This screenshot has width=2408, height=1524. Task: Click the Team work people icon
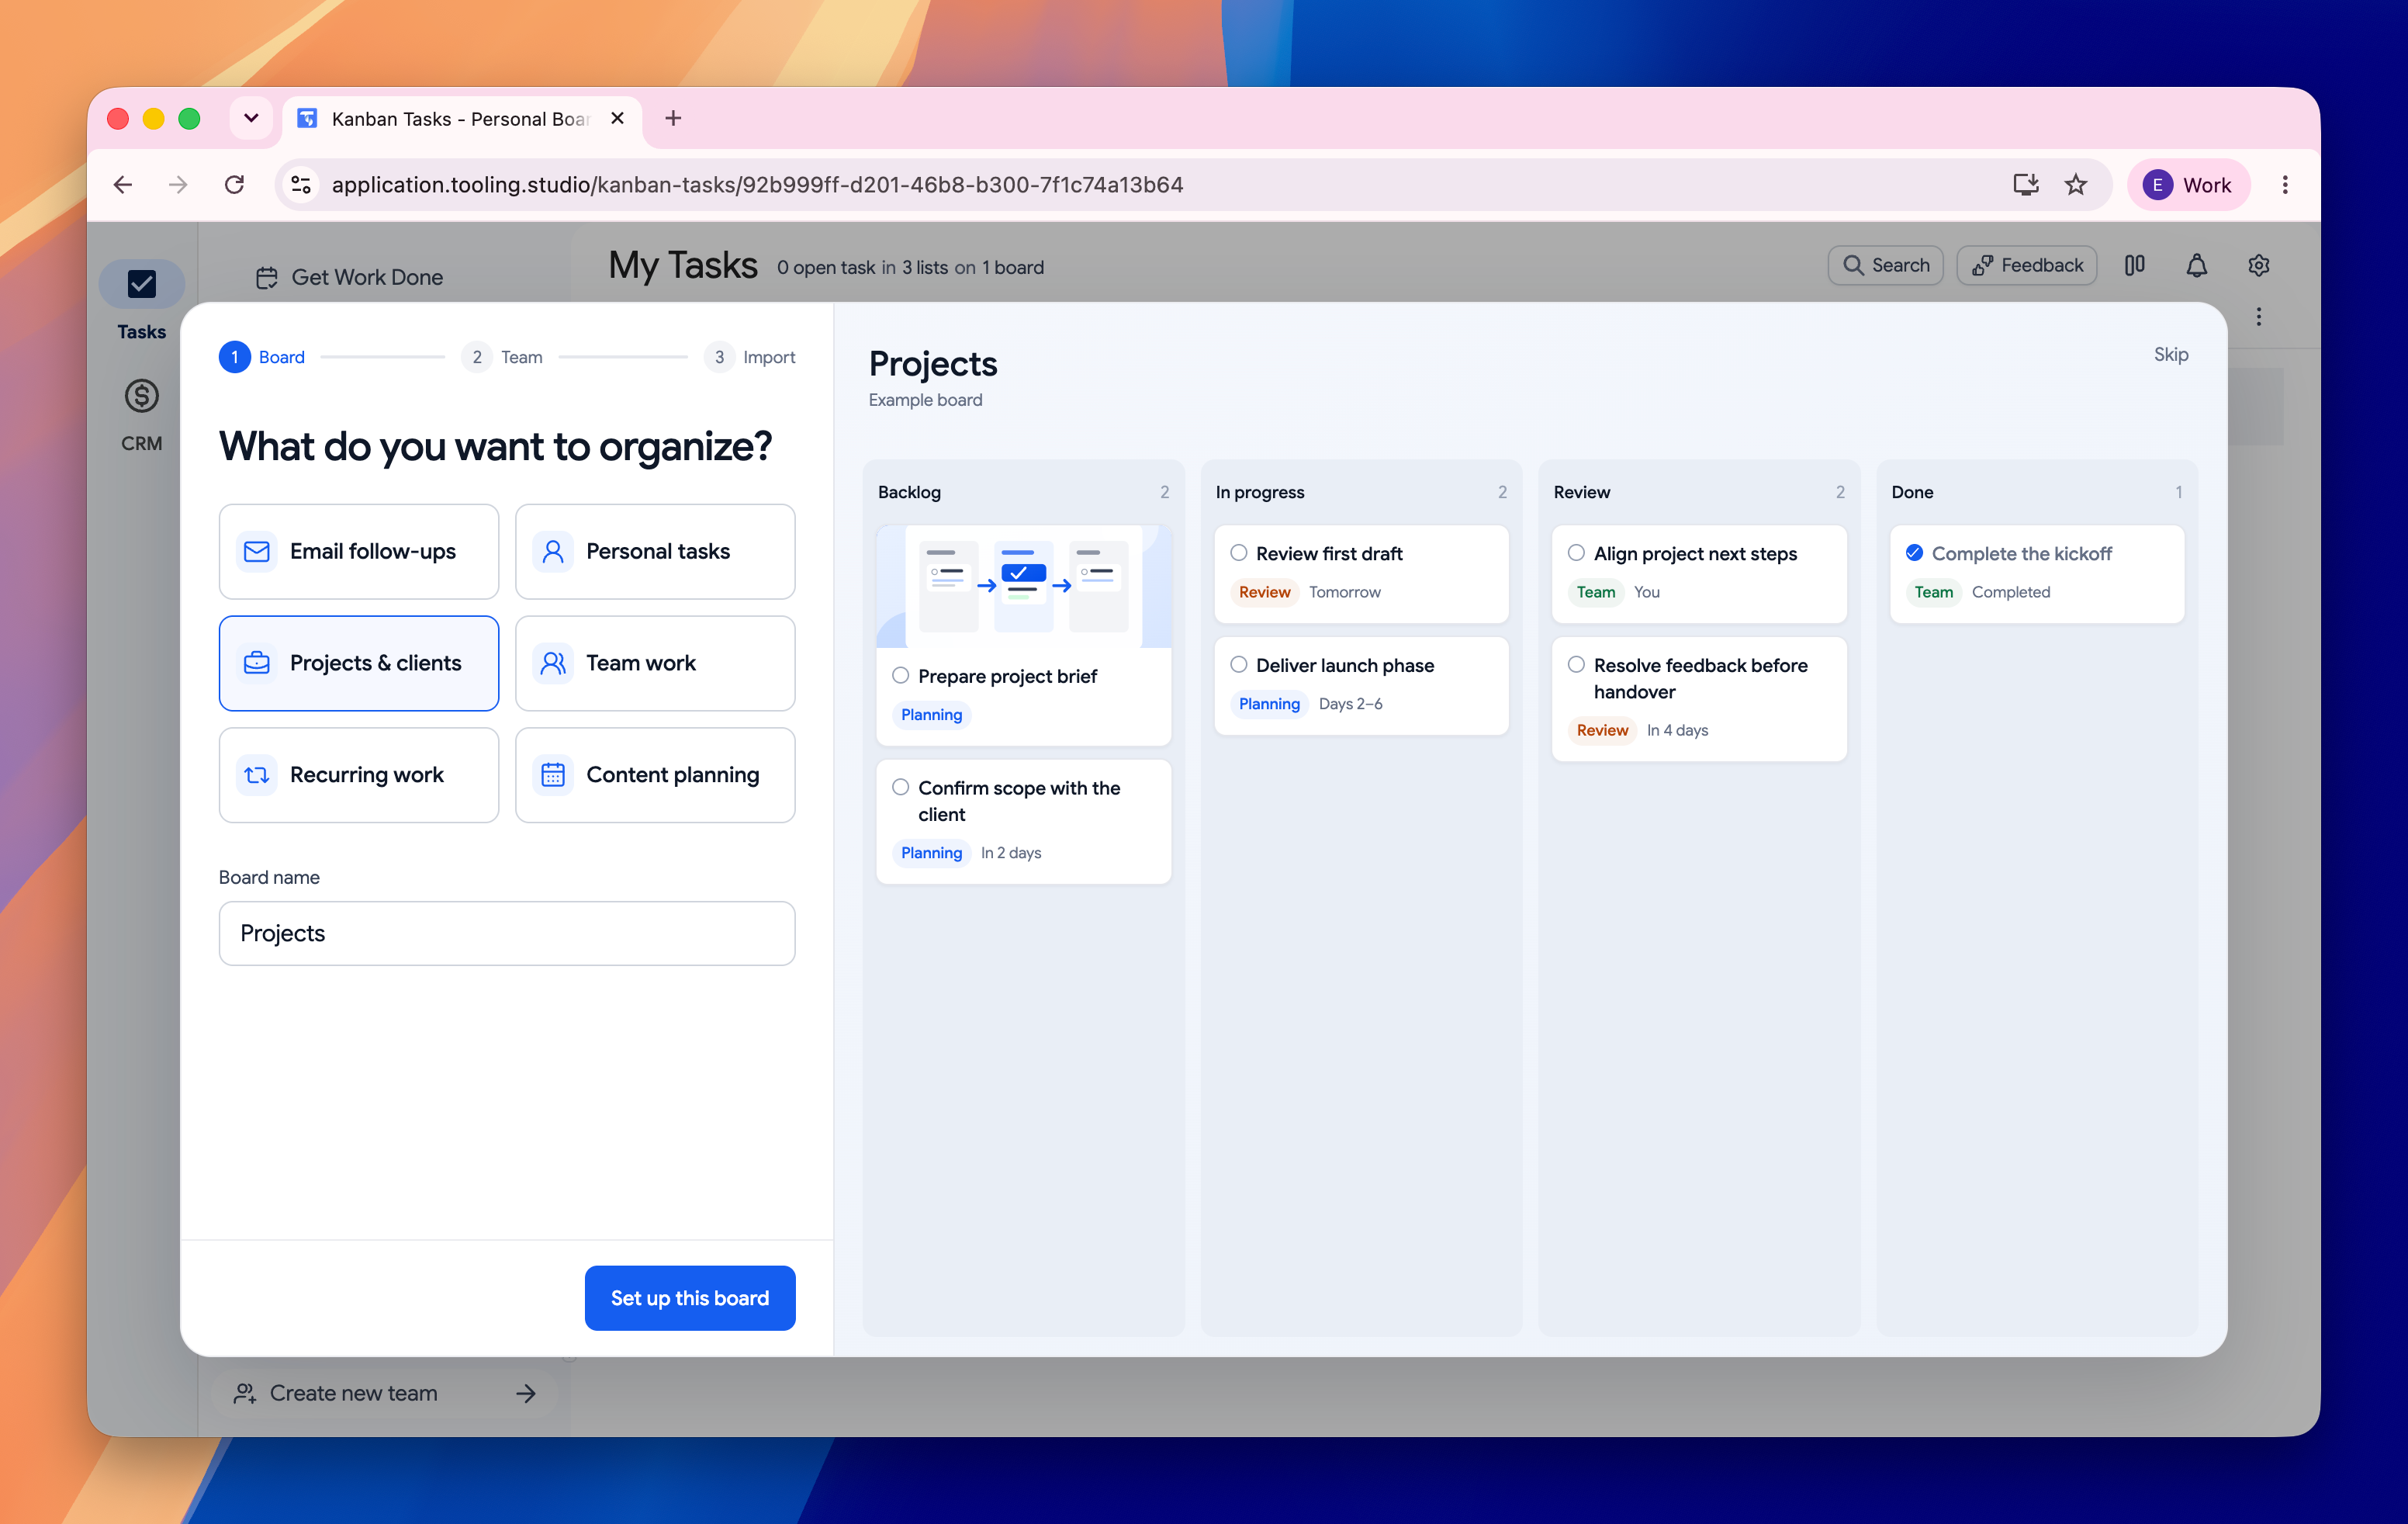point(553,663)
